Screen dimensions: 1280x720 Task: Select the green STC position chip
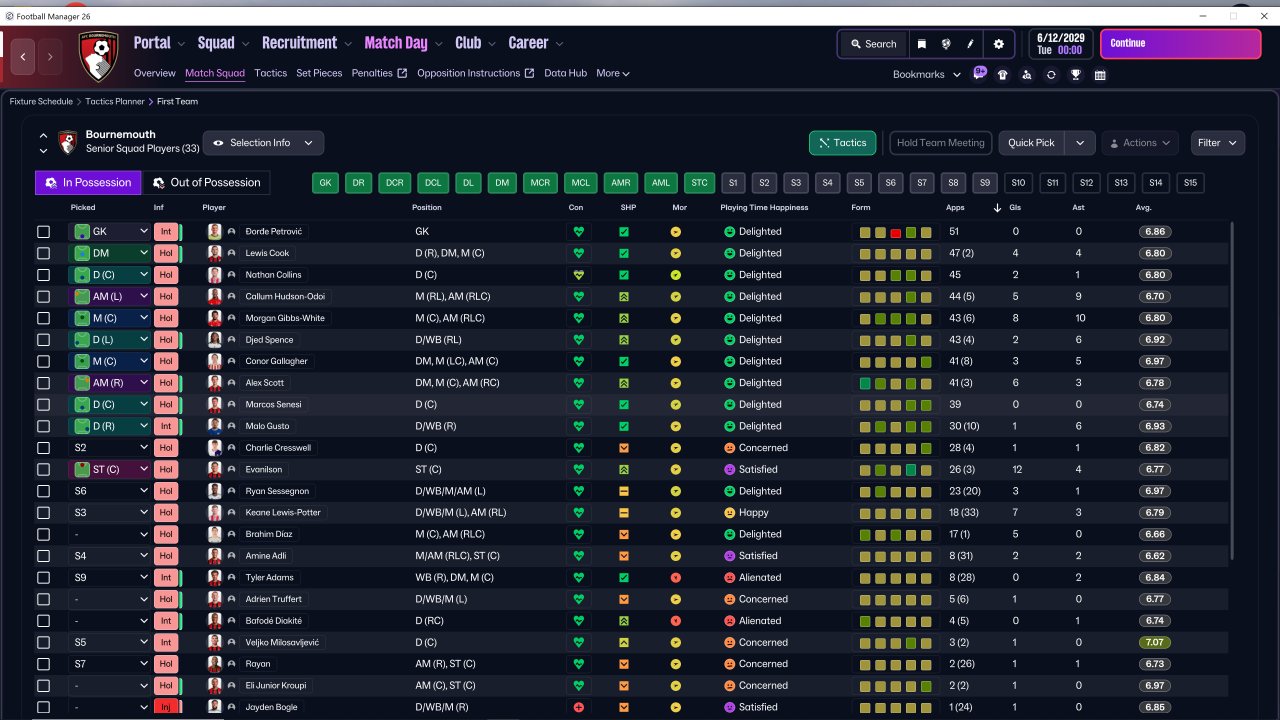(699, 183)
